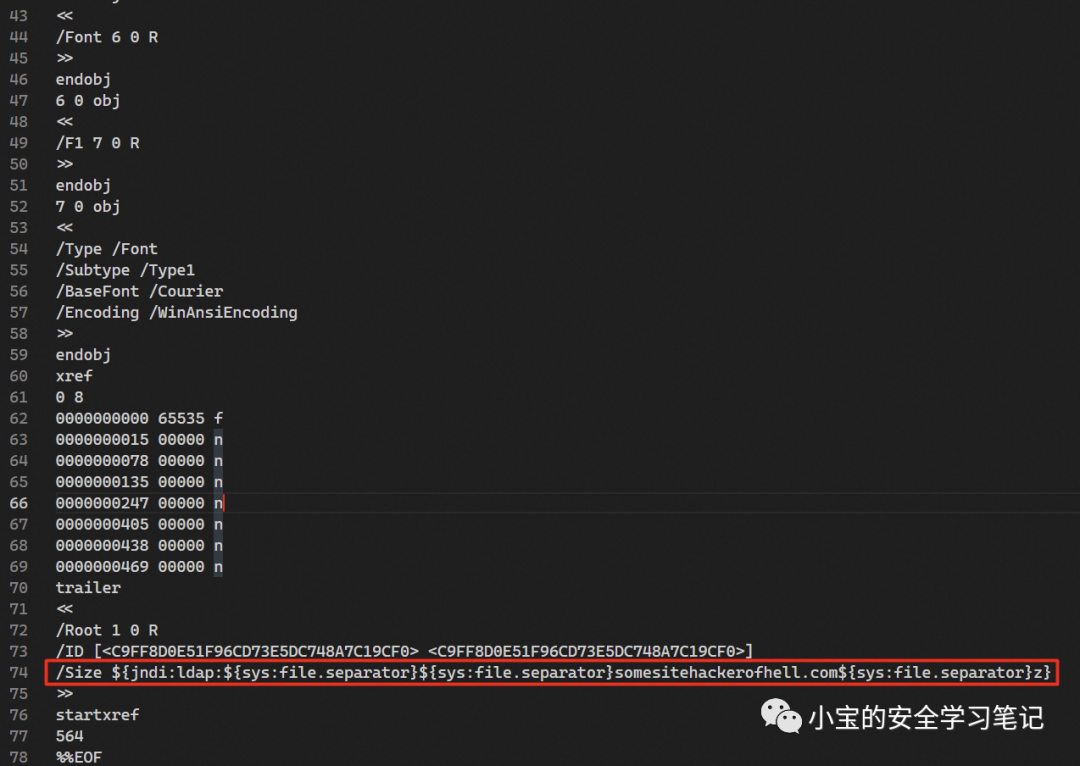Click the "0000000438 00000 n" entry
The image size is (1080, 766).
pyautogui.click(x=140, y=546)
